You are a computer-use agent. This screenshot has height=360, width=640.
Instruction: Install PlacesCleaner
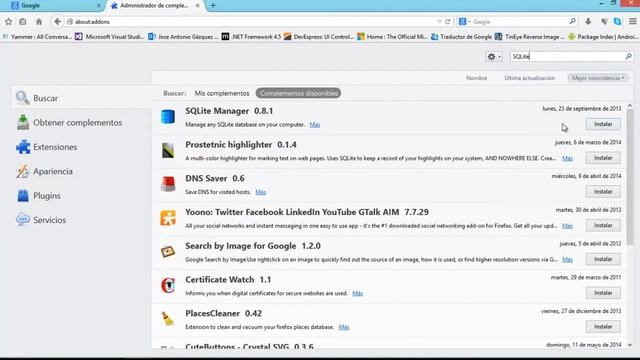coord(603,327)
